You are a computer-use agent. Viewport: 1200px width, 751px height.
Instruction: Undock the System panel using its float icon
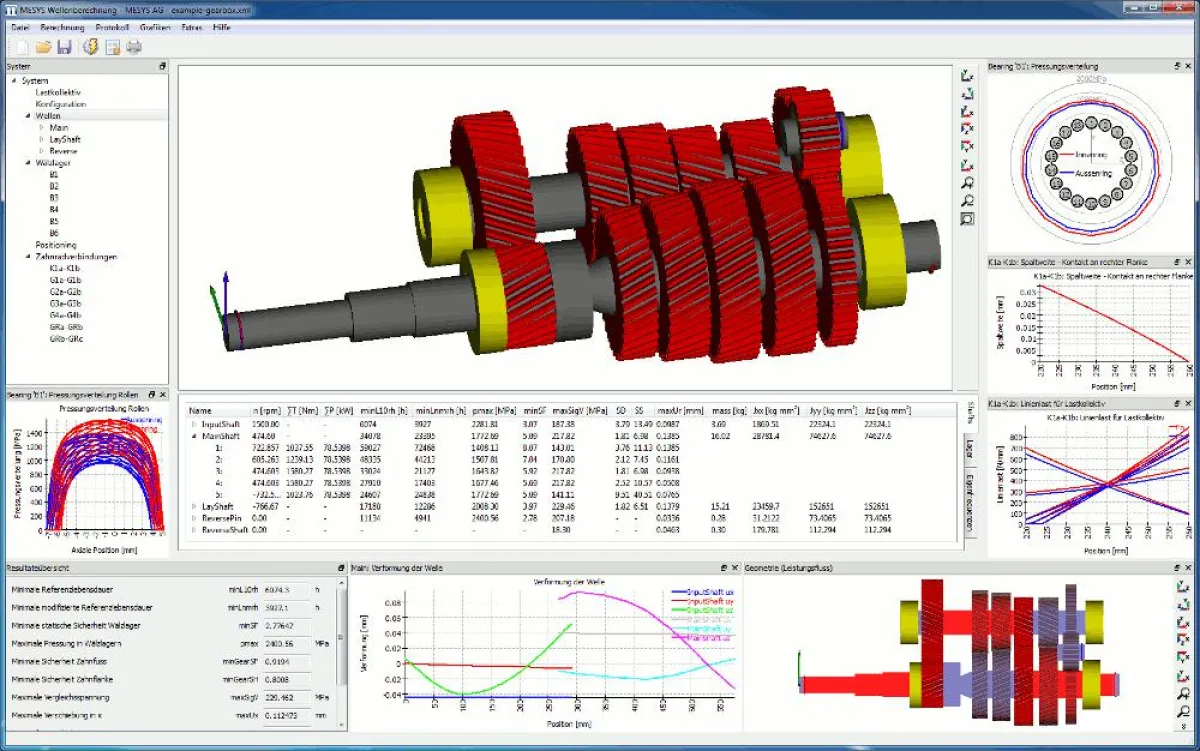[162, 66]
